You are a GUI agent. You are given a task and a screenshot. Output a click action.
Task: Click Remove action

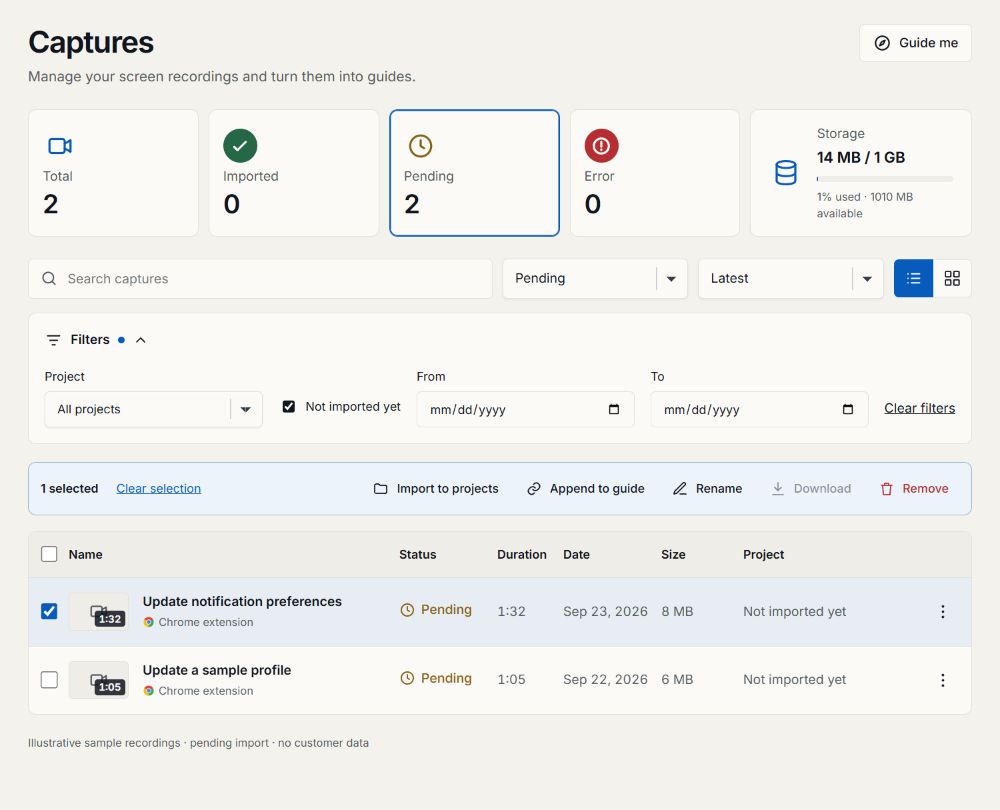915,489
